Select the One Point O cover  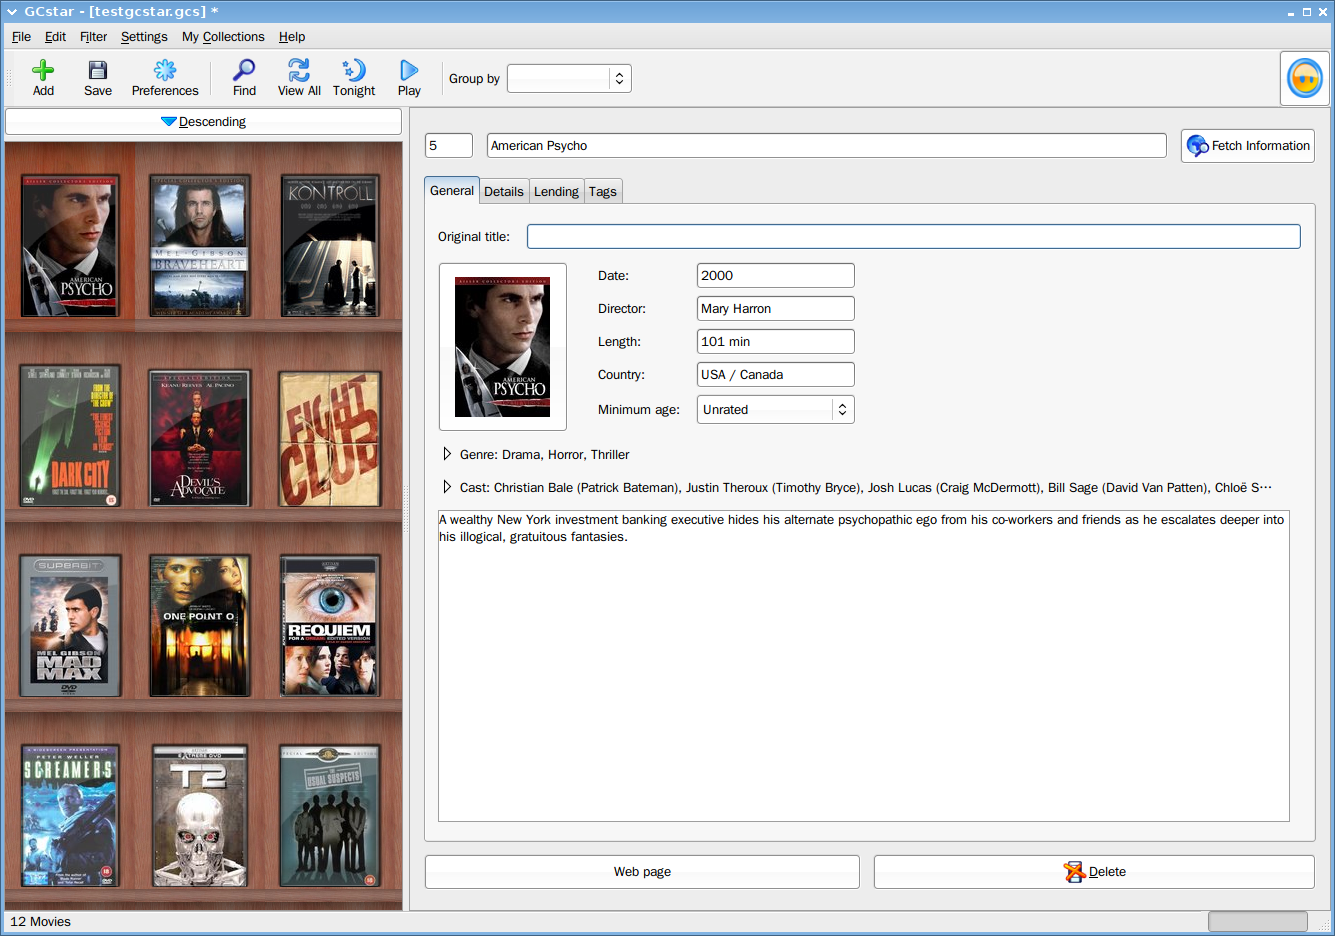[199, 626]
